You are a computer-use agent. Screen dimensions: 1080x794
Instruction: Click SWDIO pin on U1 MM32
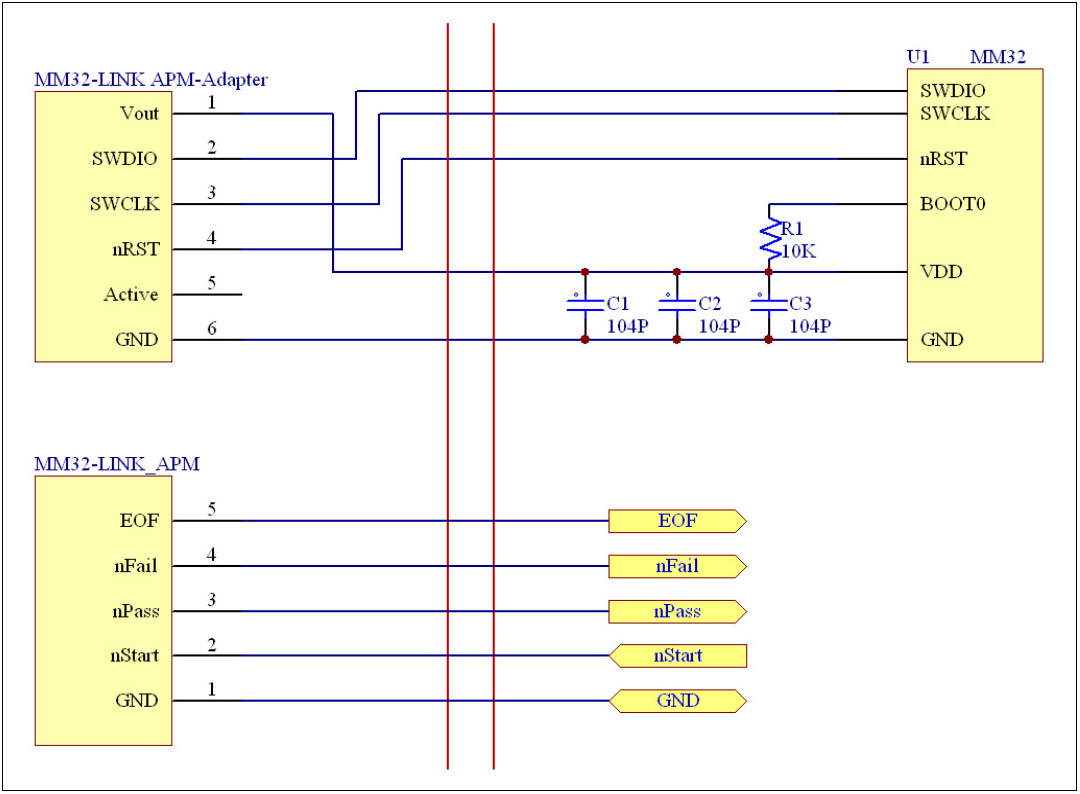(x=953, y=90)
